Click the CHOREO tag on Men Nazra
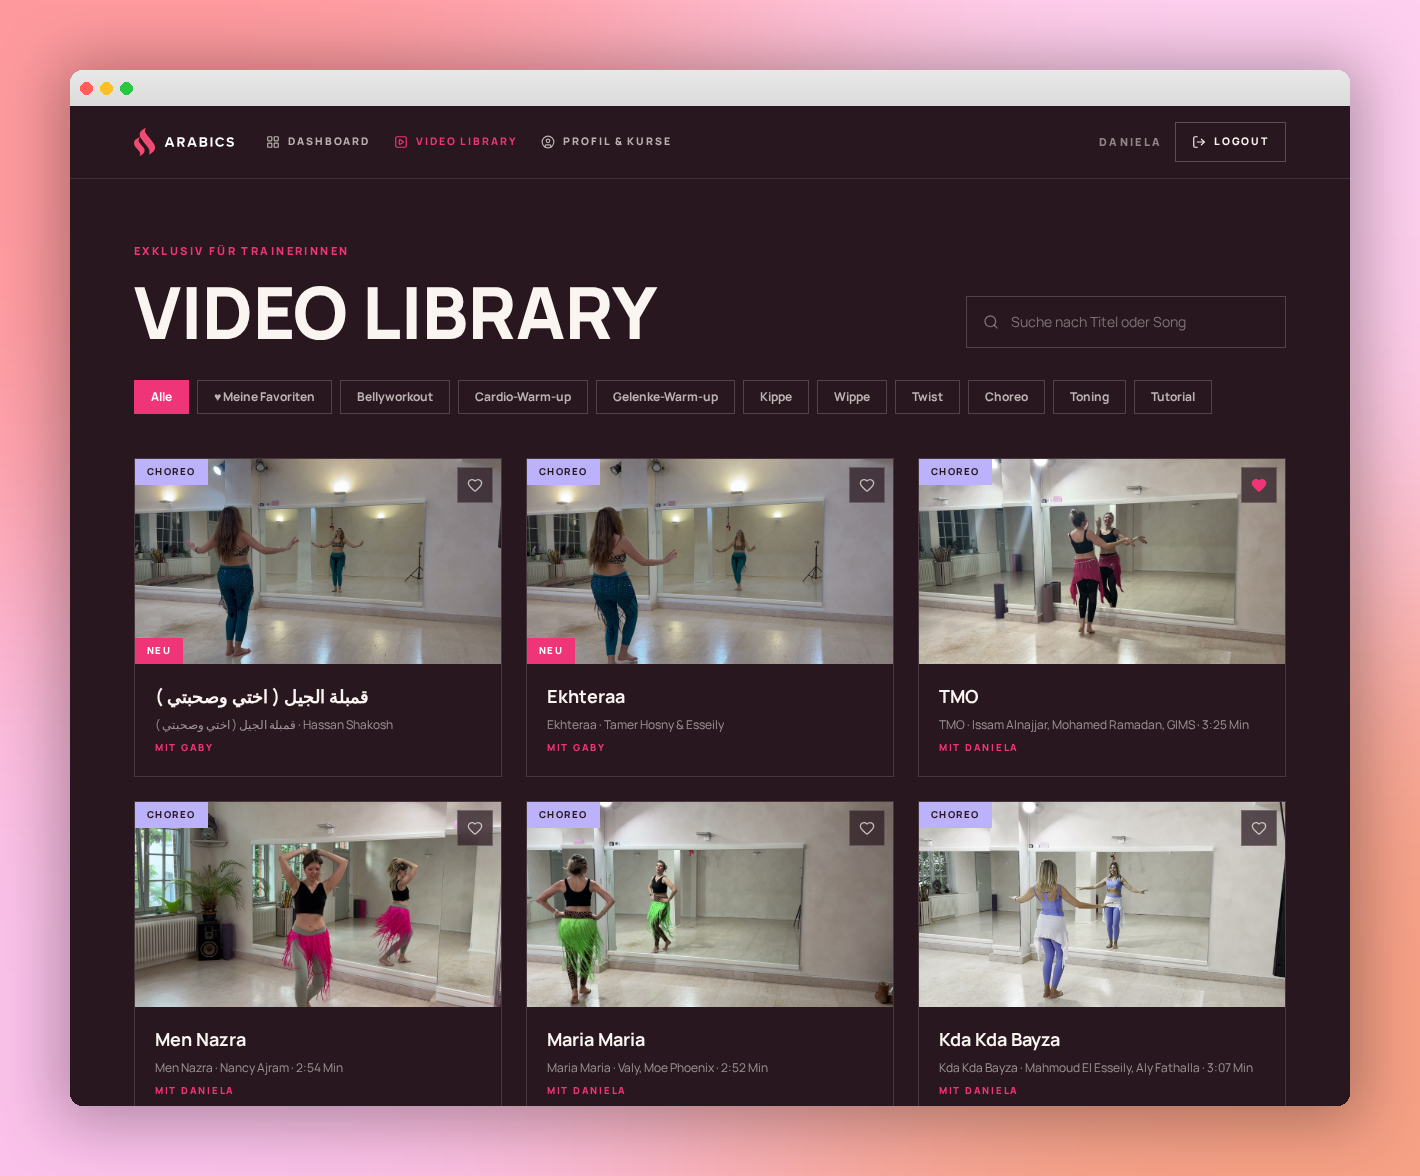Screen dimensions: 1420x1176 click(x=171, y=815)
